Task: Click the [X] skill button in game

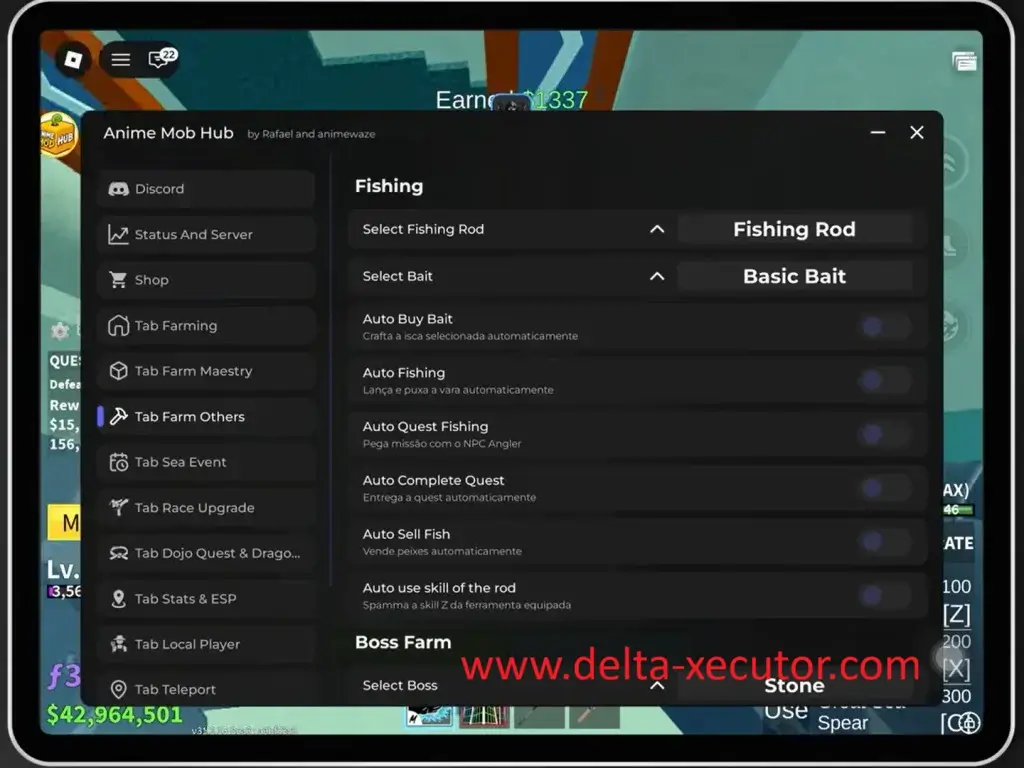Action: click(957, 669)
